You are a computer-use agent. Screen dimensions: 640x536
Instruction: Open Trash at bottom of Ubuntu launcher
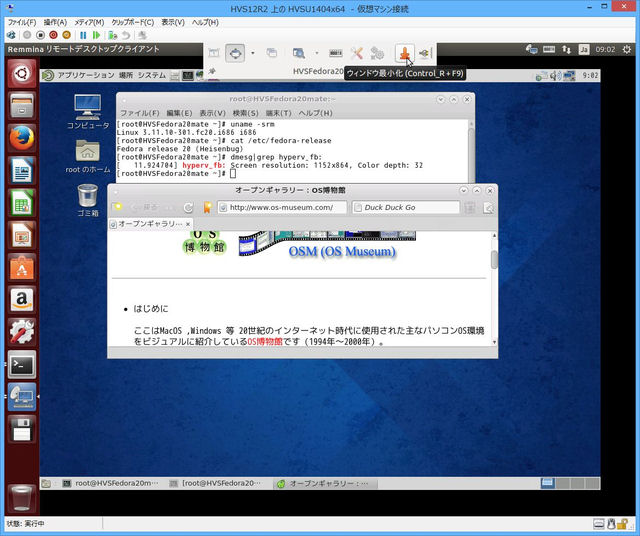[x=22, y=498]
